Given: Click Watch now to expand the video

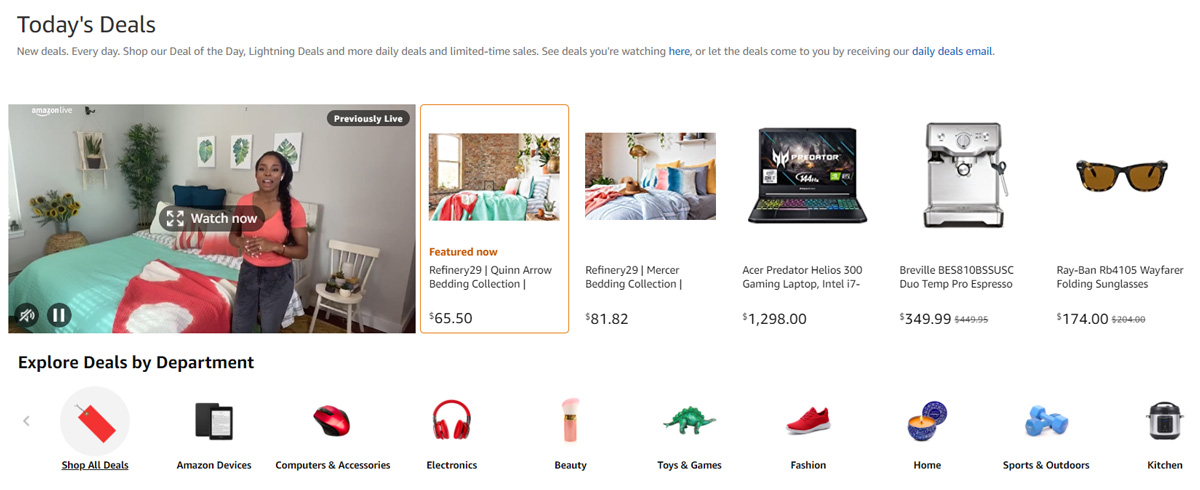Looking at the screenshot, I should point(212,218).
